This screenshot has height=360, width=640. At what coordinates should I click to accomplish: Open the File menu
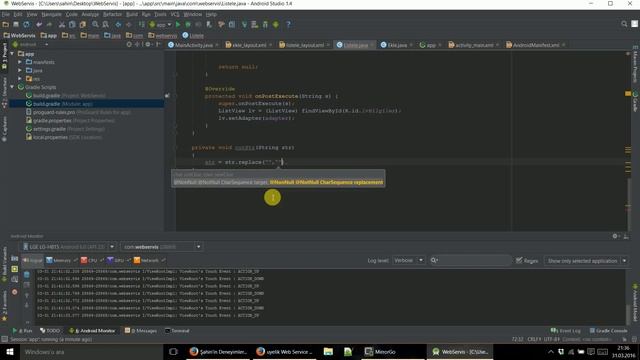point(6,14)
